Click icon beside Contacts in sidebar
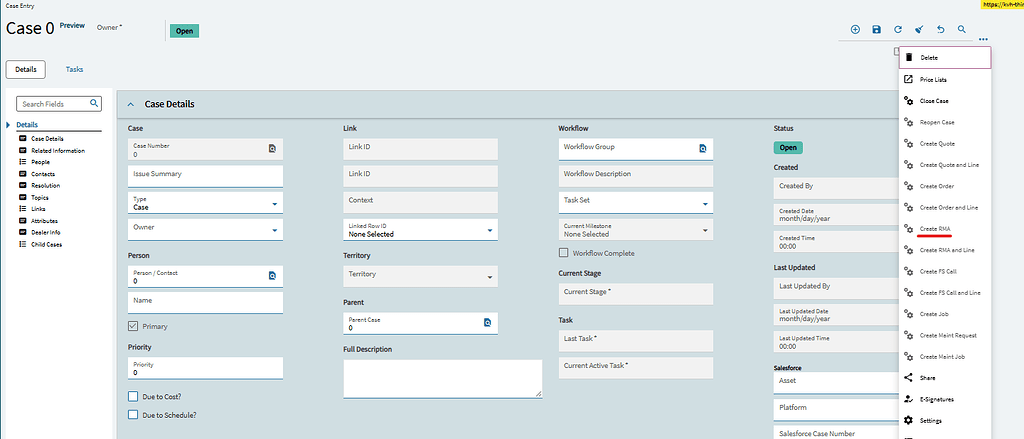 pyautogui.click(x=23, y=174)
